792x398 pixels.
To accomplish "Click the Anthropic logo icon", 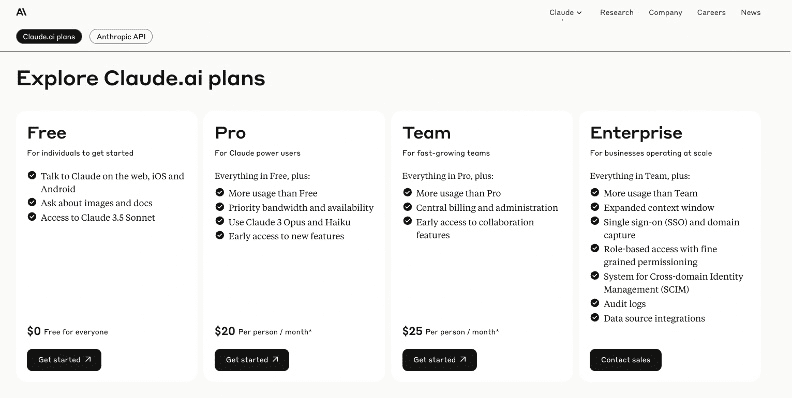I will click(21, 12).
